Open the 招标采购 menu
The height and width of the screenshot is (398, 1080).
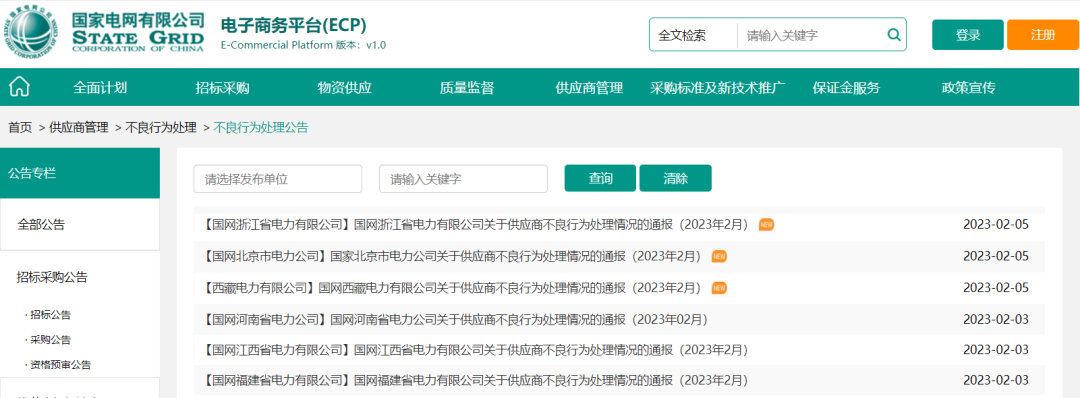click(x=222, y=87)
